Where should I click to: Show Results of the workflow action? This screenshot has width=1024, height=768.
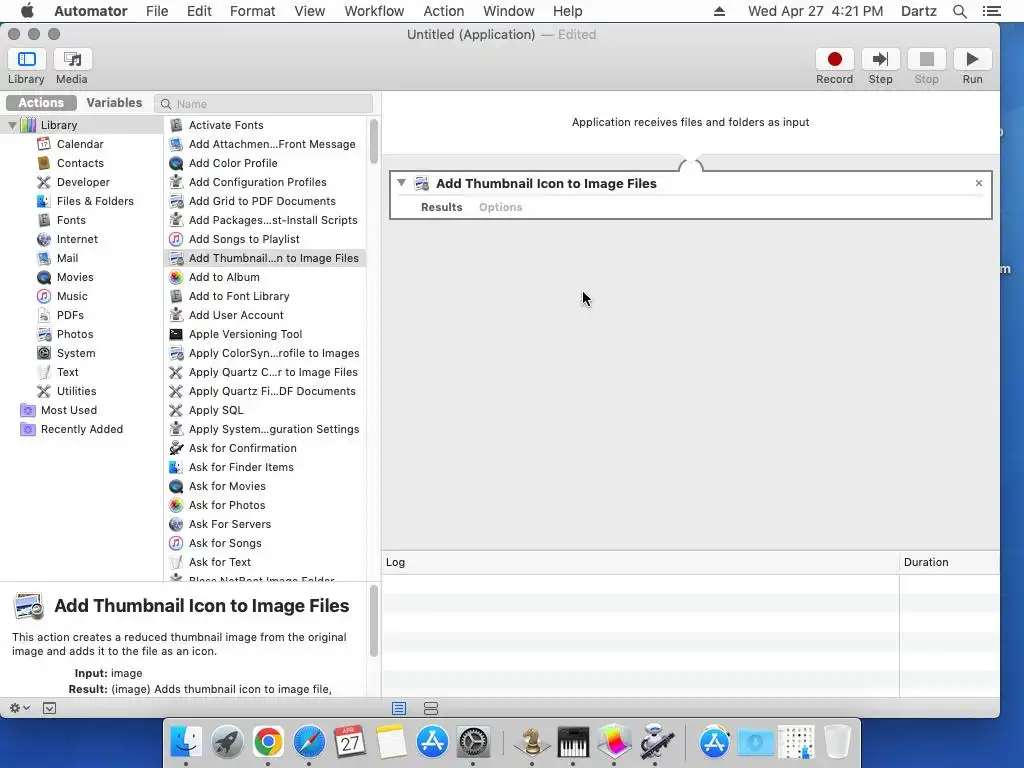[441, 207]
